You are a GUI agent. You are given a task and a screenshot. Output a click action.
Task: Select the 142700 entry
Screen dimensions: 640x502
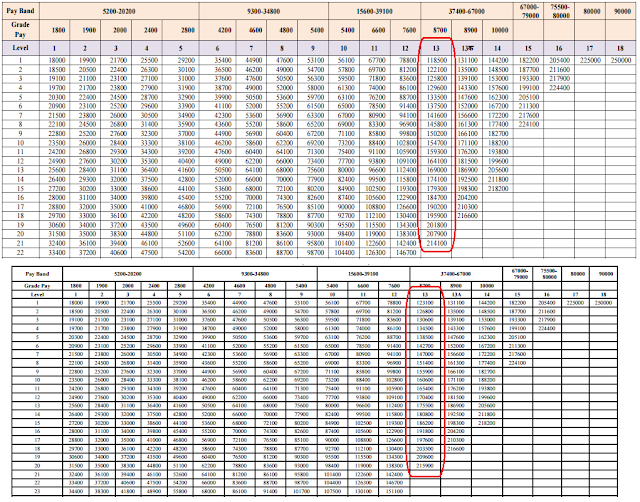click(425, 346)
